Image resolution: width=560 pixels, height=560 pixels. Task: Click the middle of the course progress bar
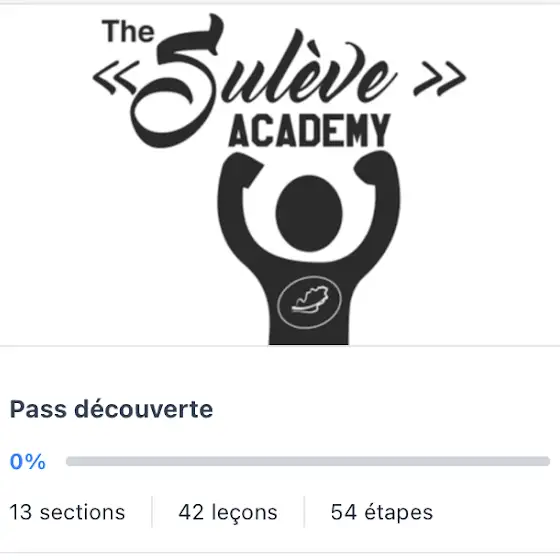coord(308,461)
